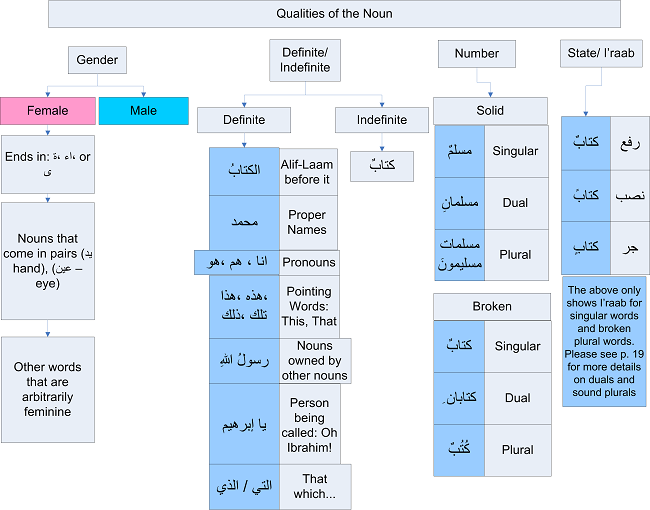Select the Number category box
The image size is (650, 510).
[476, 54]
